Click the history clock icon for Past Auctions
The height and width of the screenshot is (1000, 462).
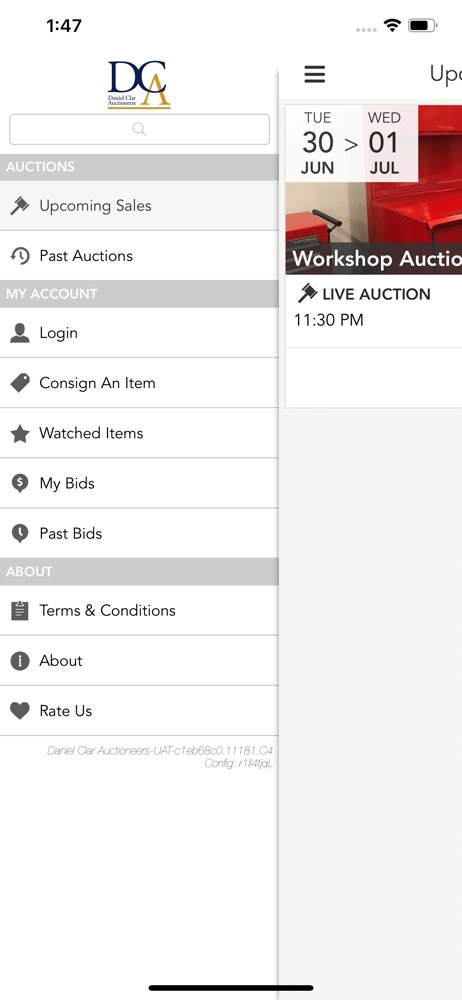[20, 256]
